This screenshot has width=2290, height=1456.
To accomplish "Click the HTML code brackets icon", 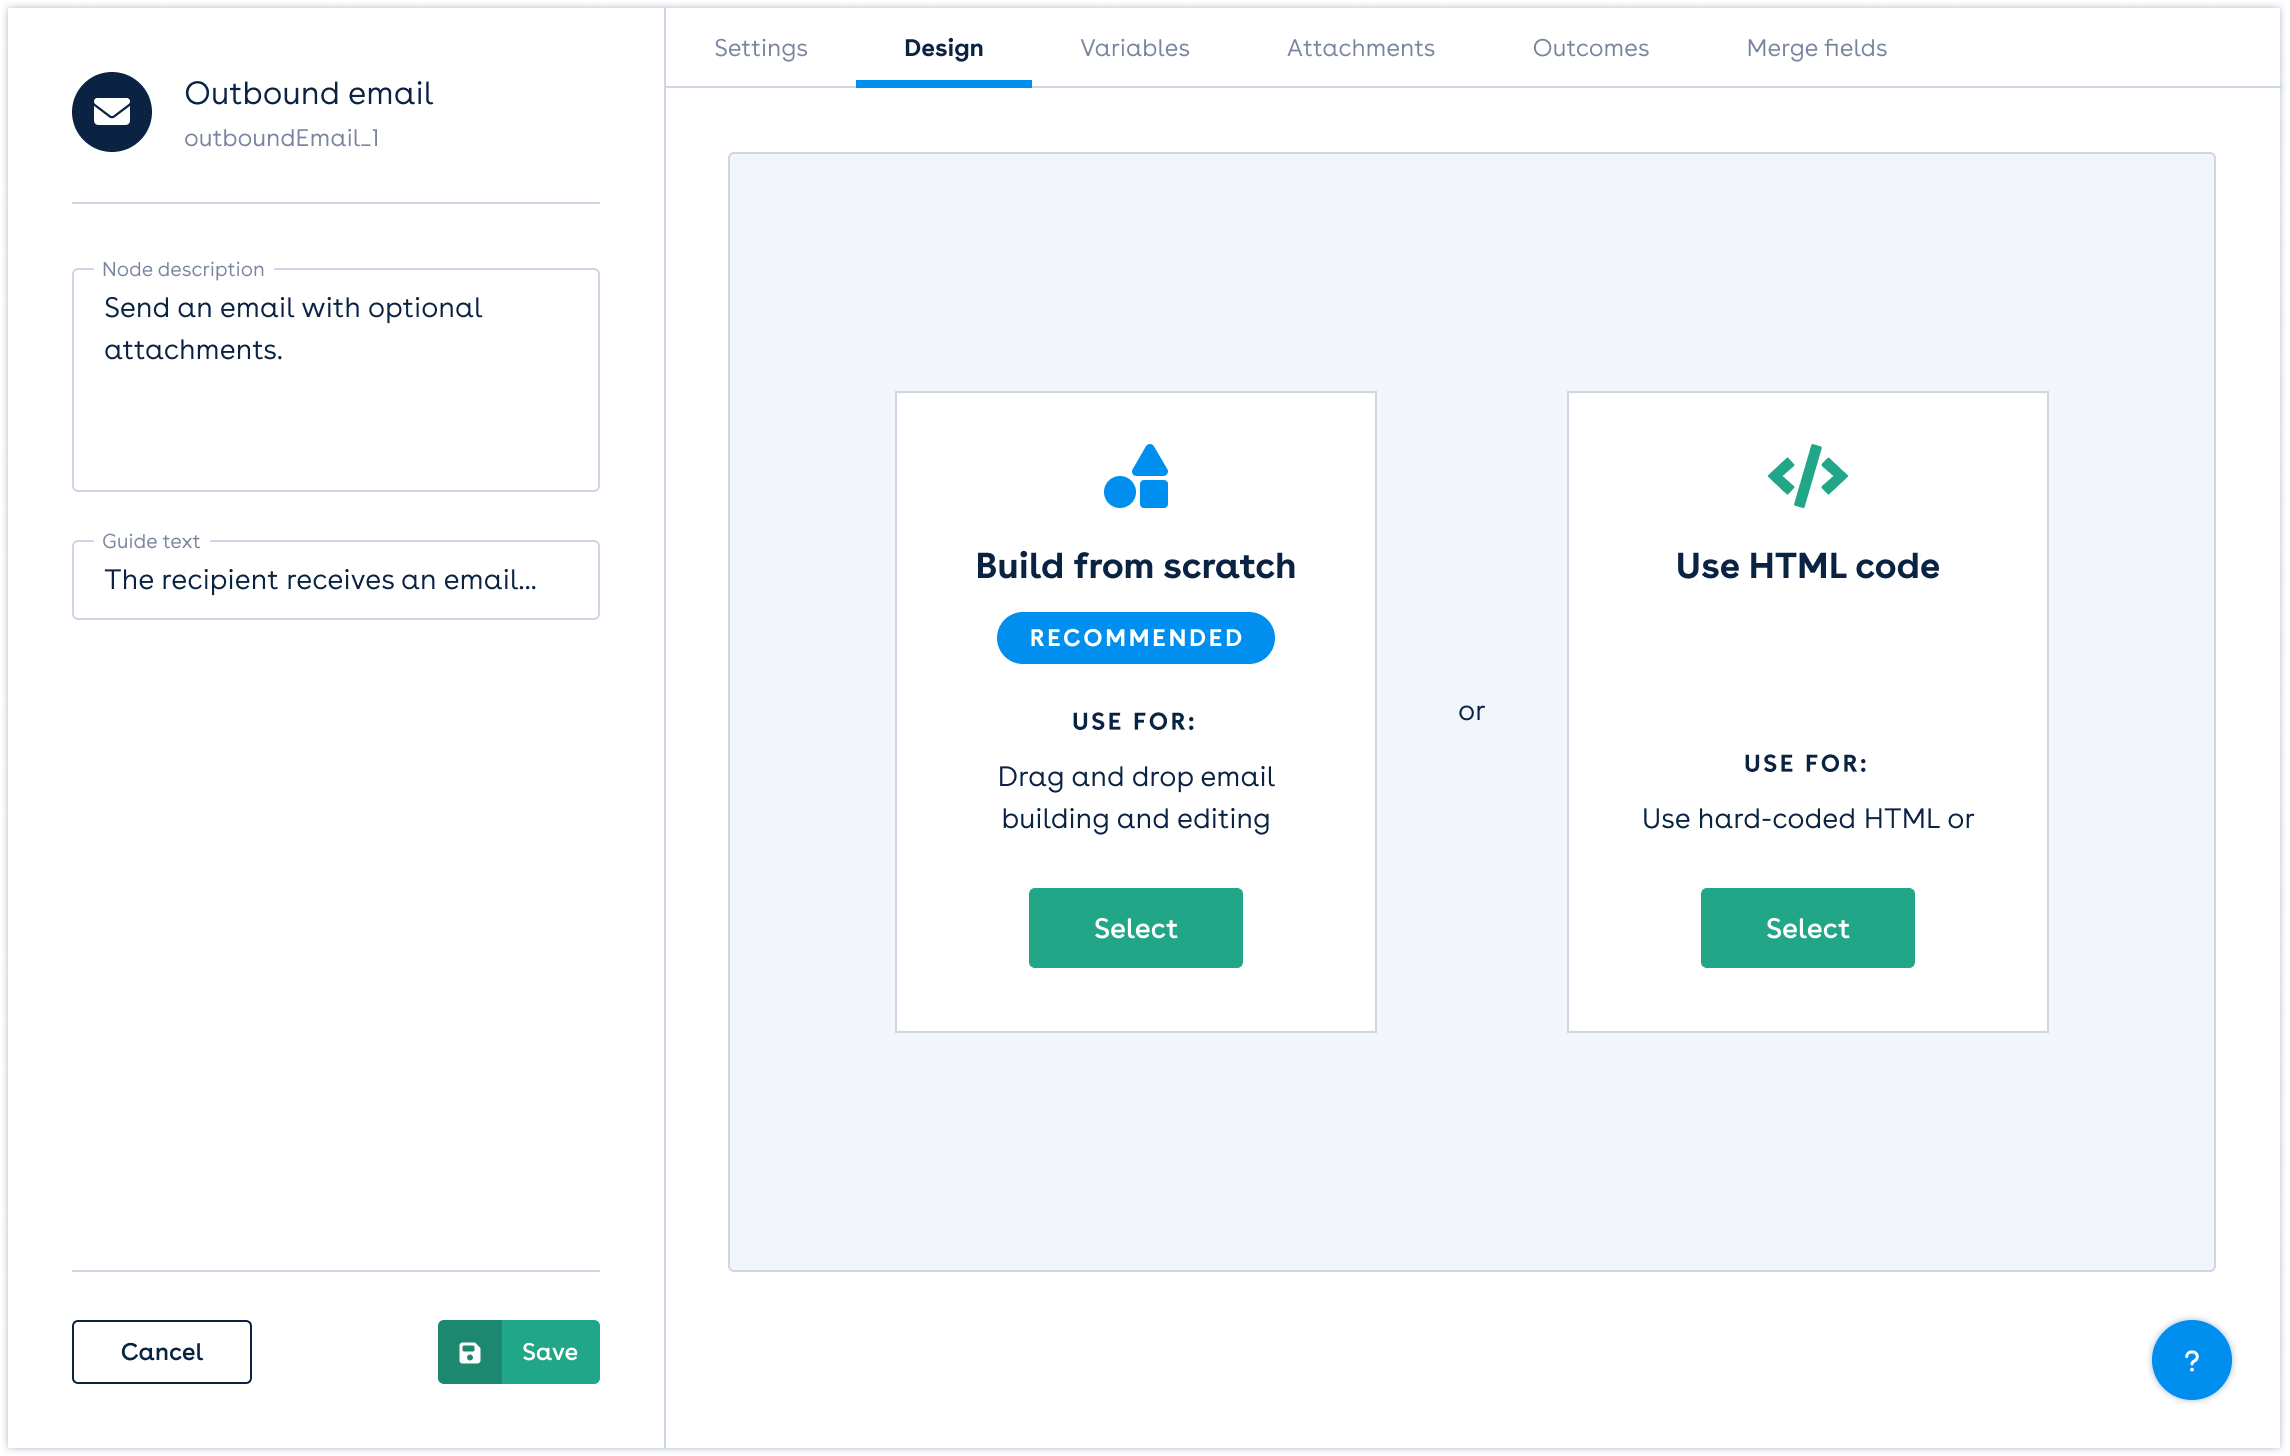I will [1807, 477].
